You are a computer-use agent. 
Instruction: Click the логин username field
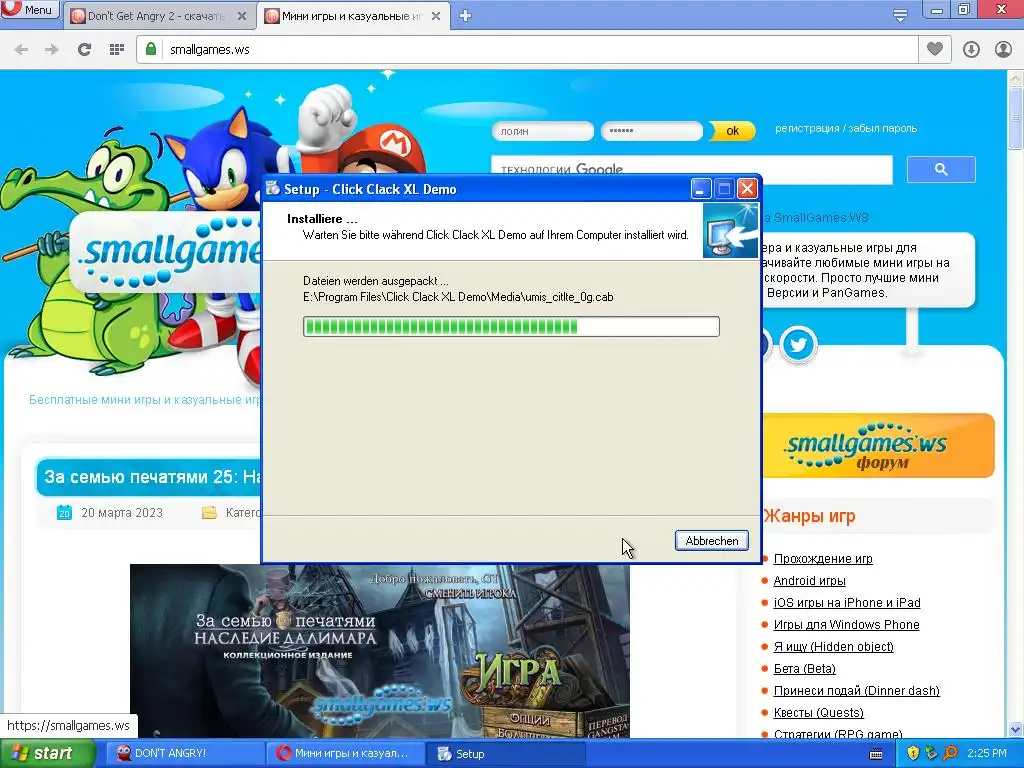[x=543, y=131]
